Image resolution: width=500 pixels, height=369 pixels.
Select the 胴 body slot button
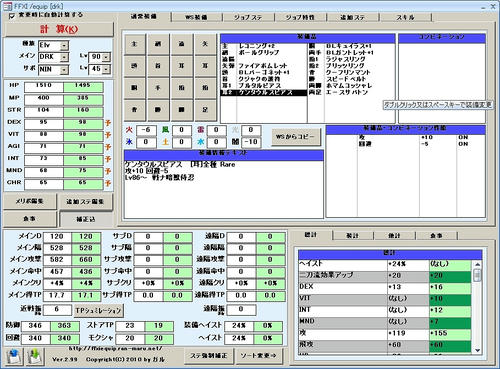click(134, 88)
